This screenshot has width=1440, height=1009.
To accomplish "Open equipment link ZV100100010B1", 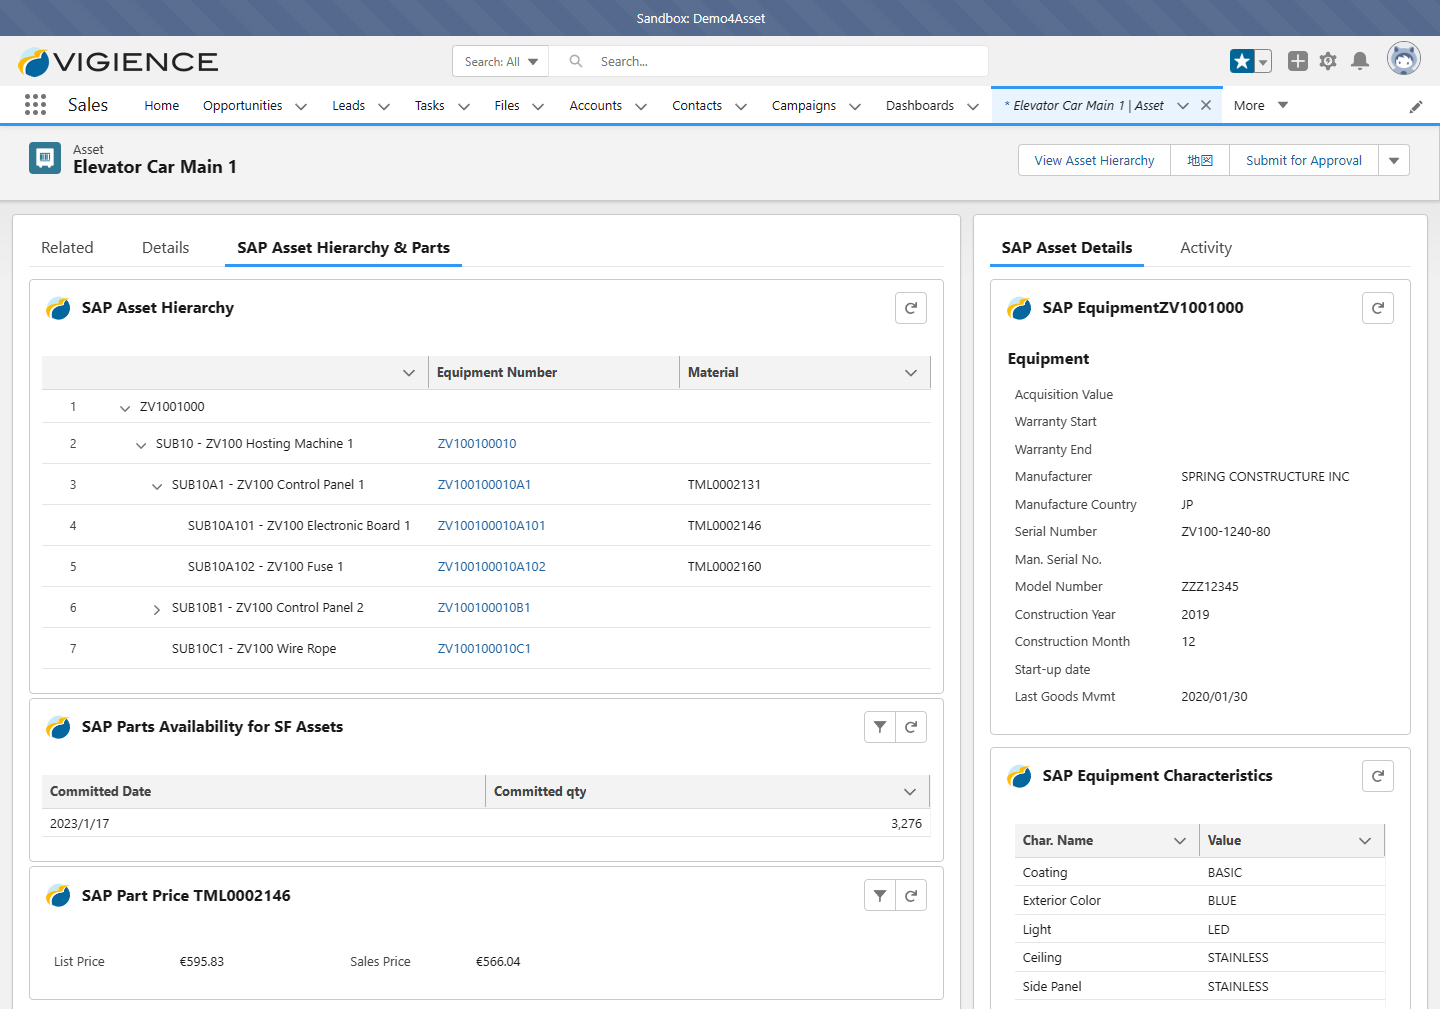I will [484, 608].
